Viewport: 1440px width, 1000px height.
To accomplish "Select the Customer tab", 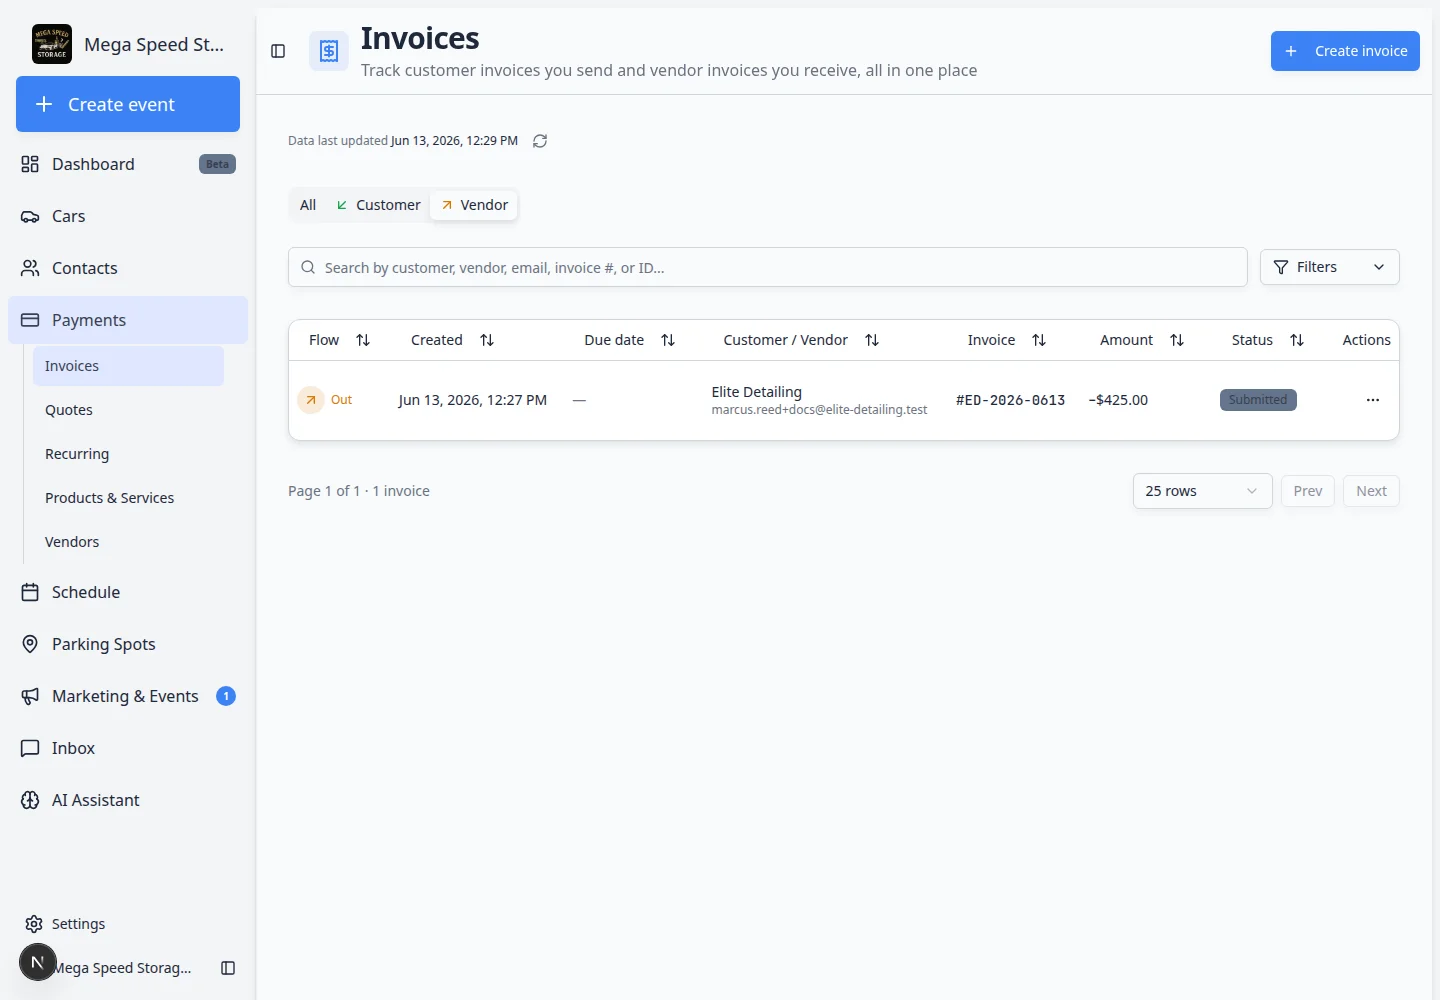I will click(x=378, y=205).
